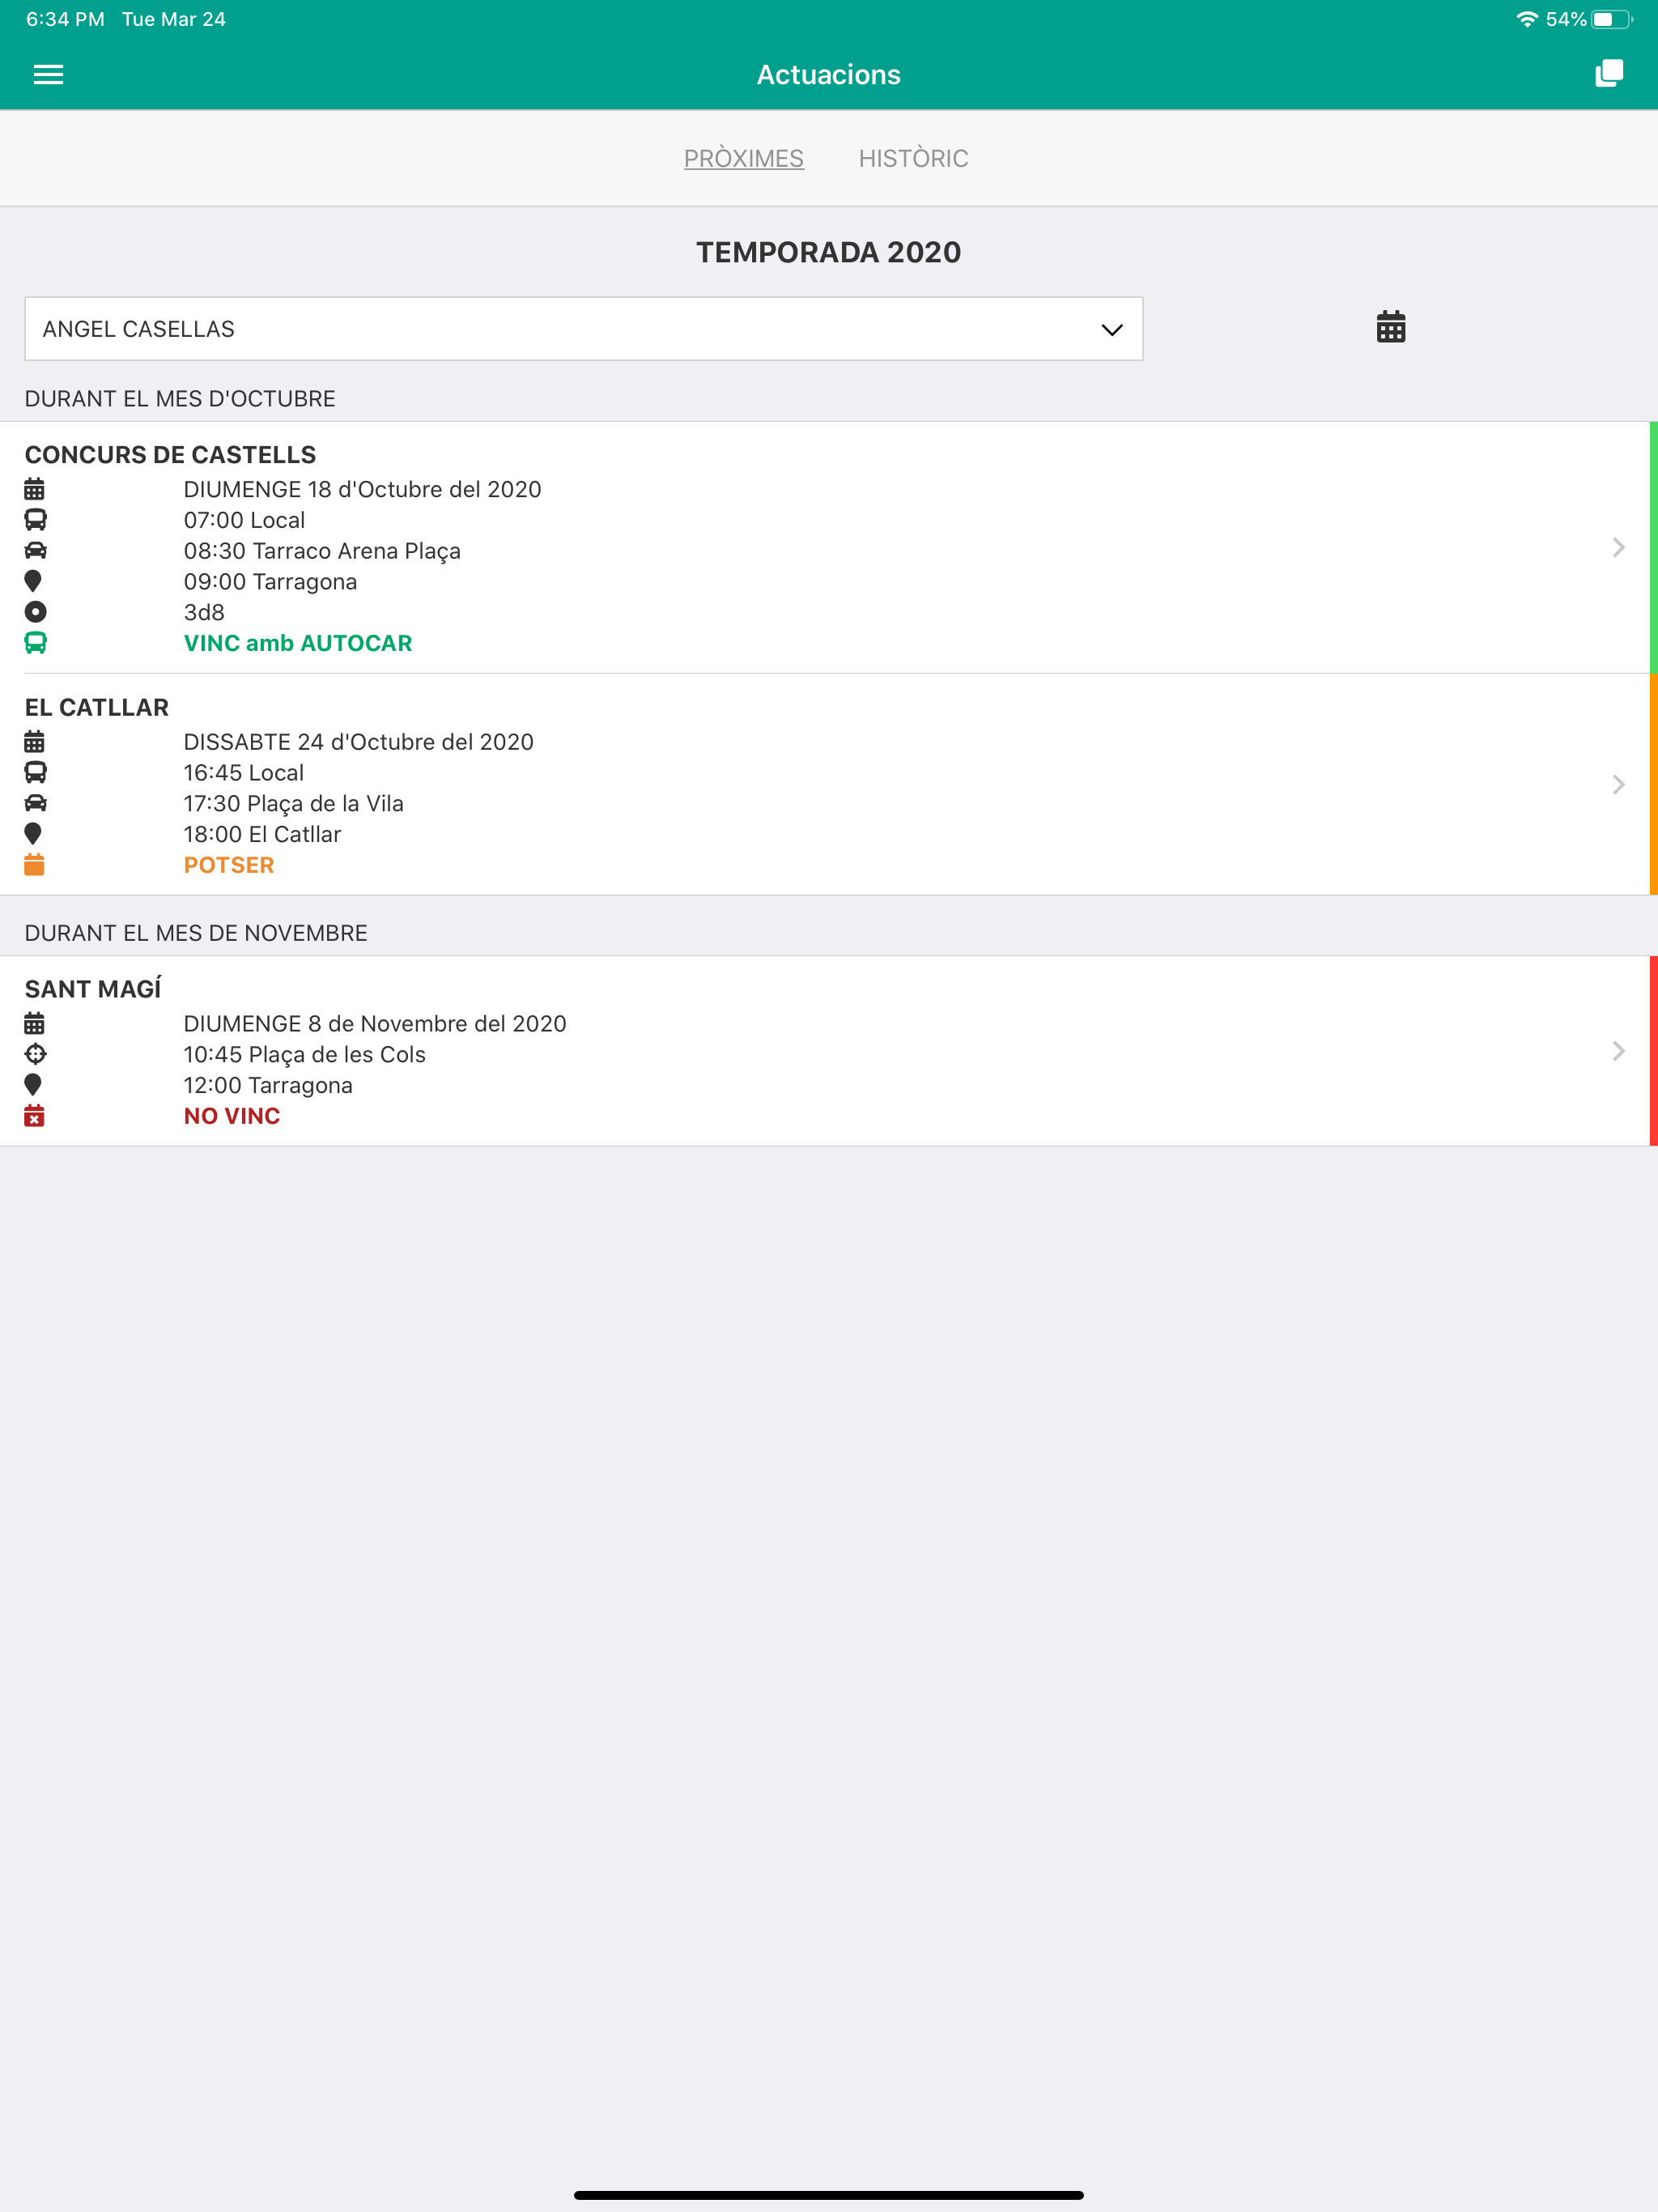Screen dimensions: 1658x2212
Task: Select the SANT MAGÍ event title
Action: (93, 989)
